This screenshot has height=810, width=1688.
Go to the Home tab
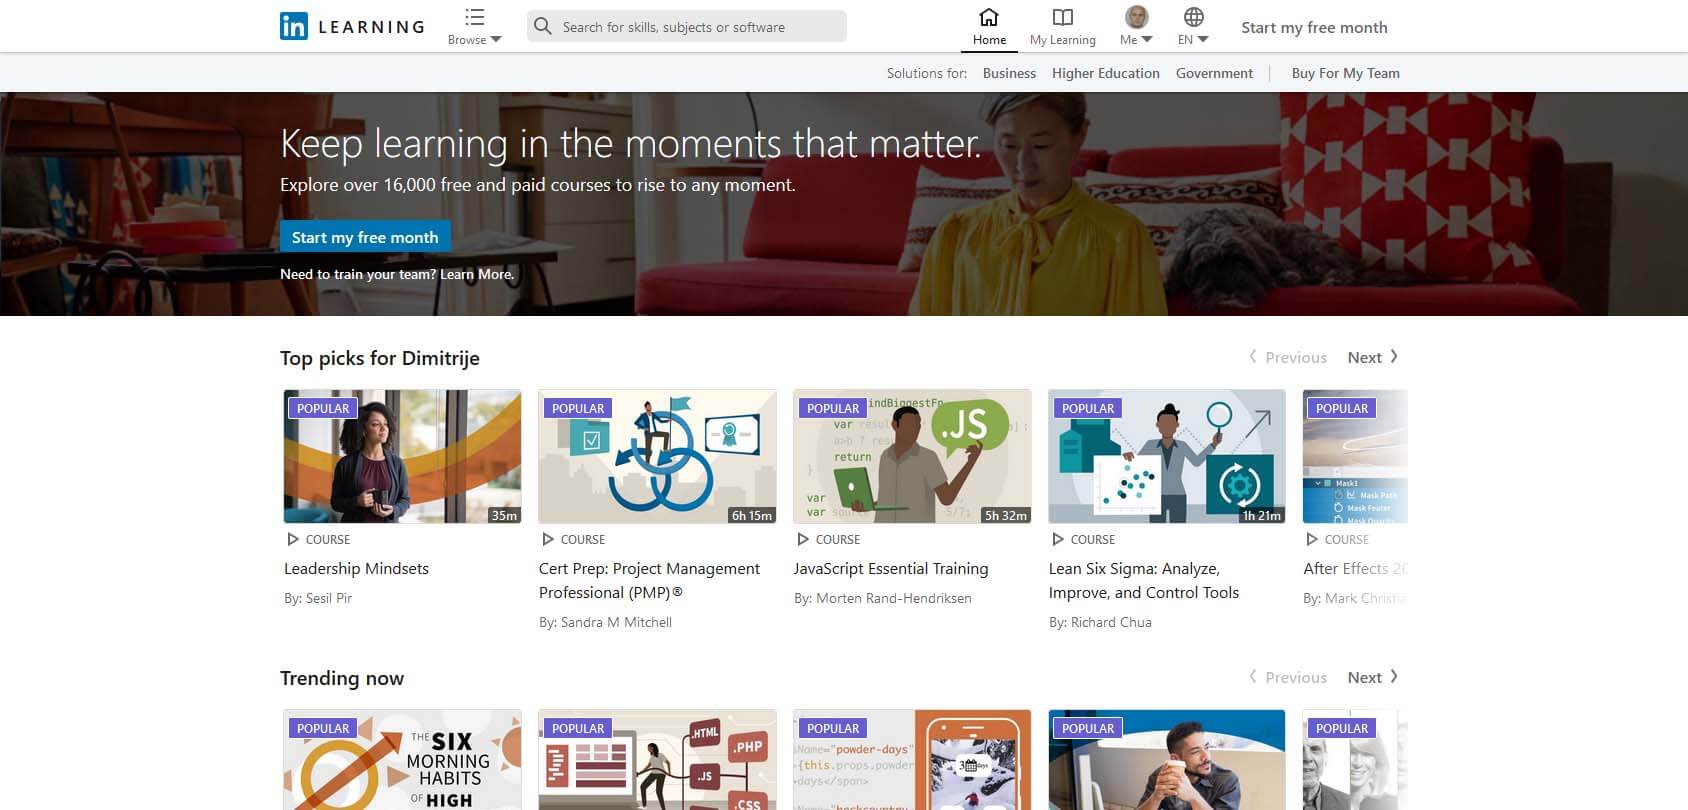[989, 27]
